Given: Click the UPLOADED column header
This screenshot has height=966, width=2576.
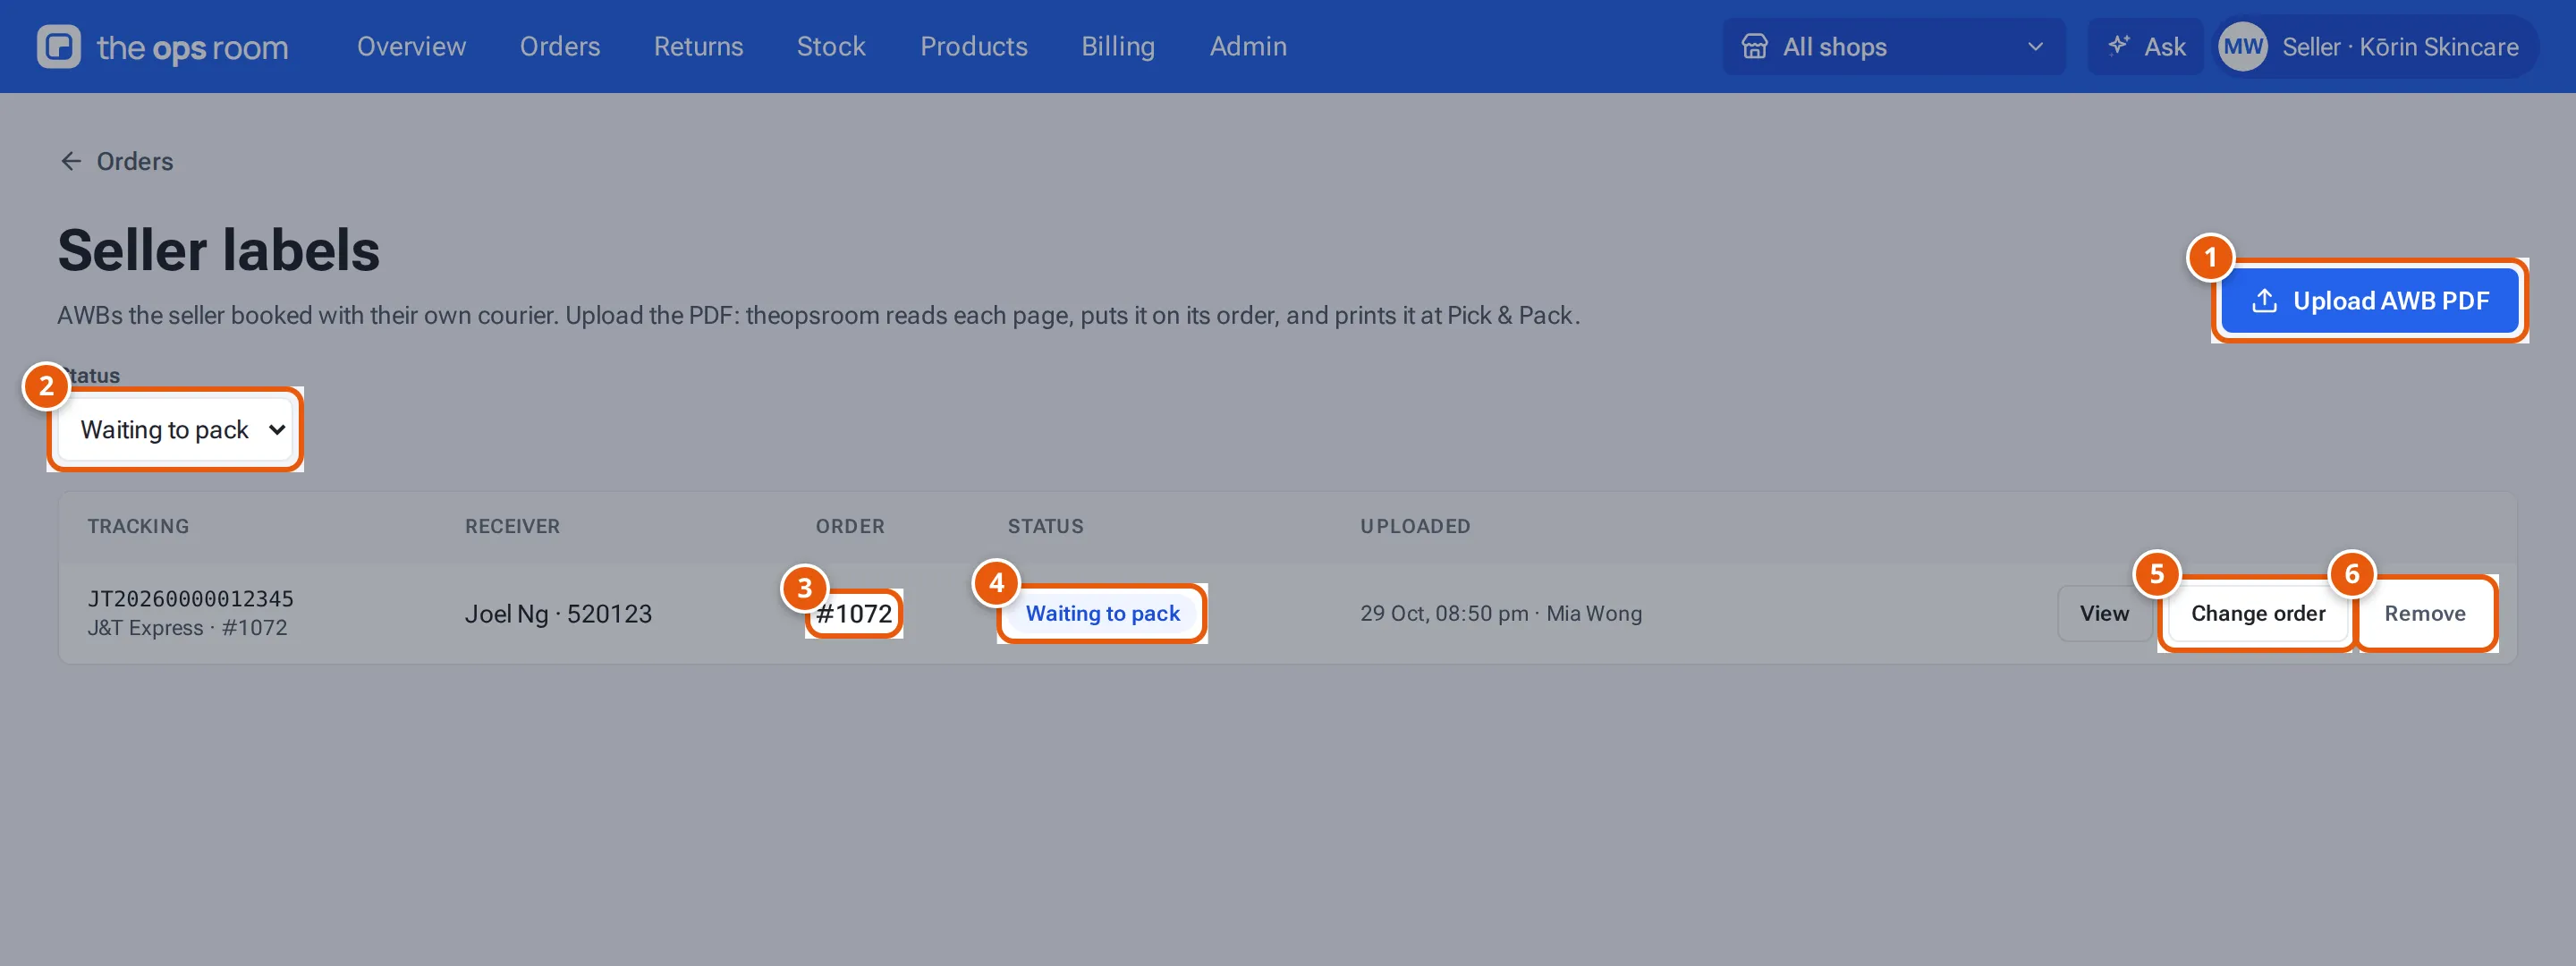Looking at the screenshot, I should pyautogui.click(x=1415, y=526).
